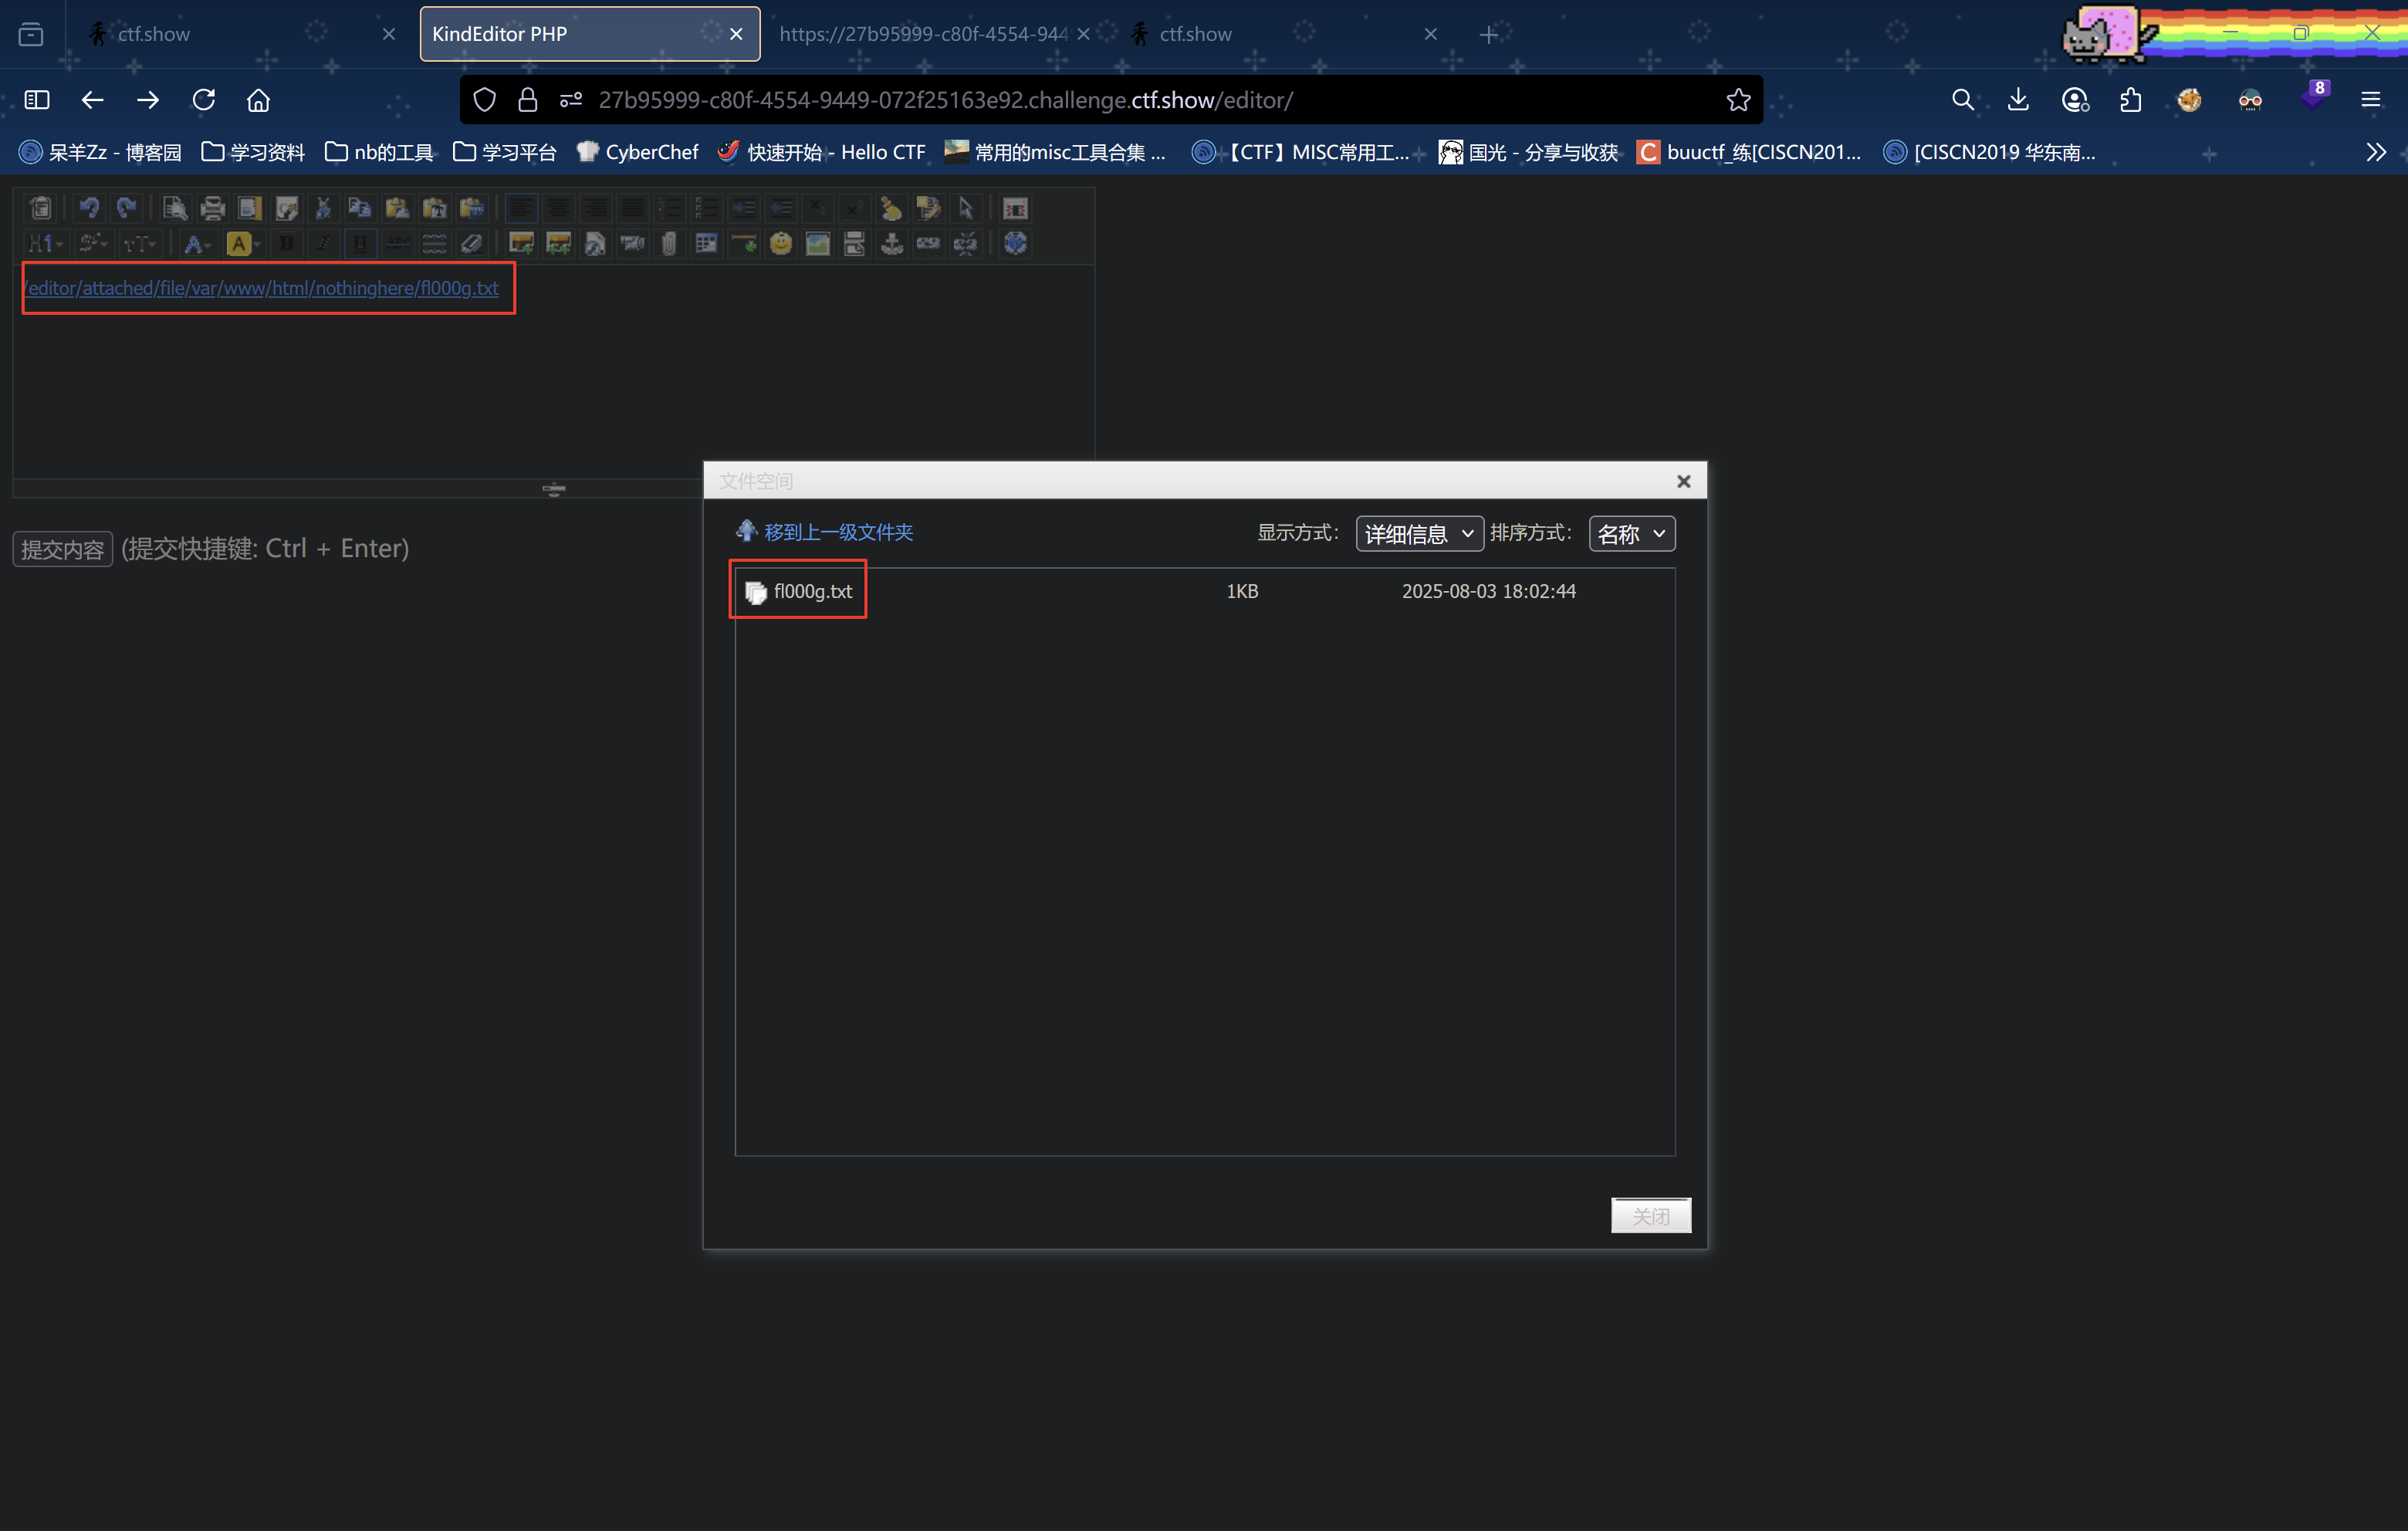This screenshot has width=2408, height=1531.
Task: Click the fullscreen editor icon
Action: (x=1015, y=208)
